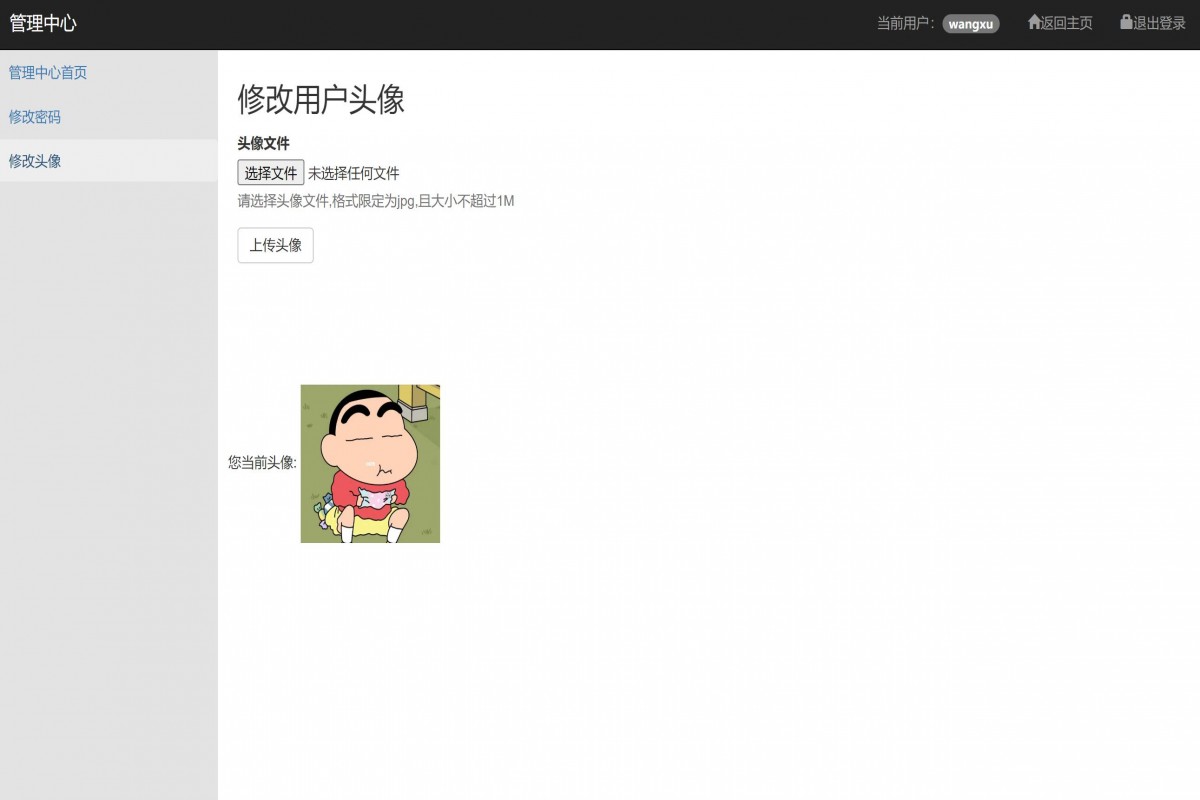Image resolution: width=1200 pixels, height=800 pixels.
Task: Click the 选择文件 file chooser button
Action: click(x=271, y=173)
